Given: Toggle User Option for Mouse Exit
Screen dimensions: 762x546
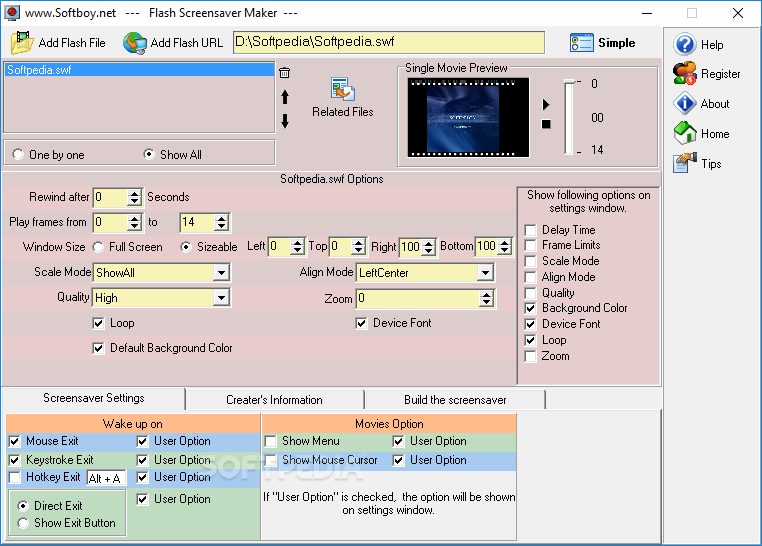Looking at the screenshot, I should point(142,441).
